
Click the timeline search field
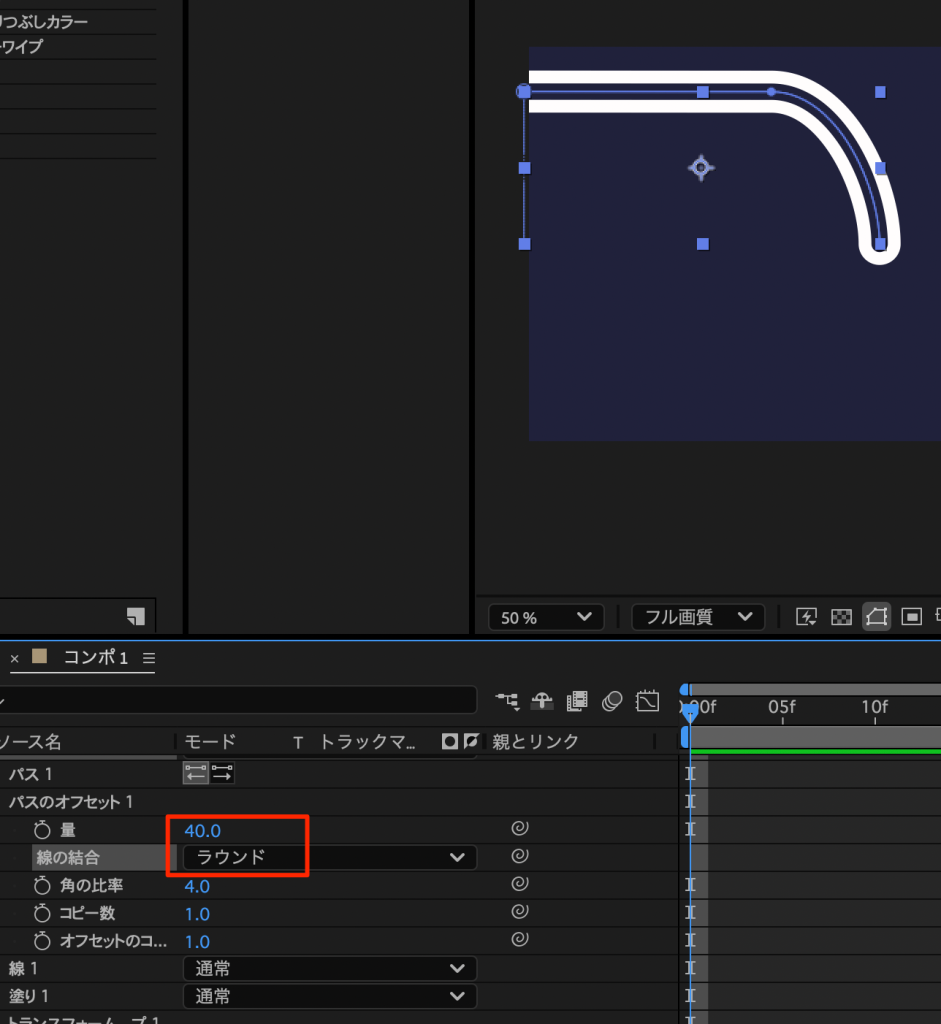coord(240,700)
